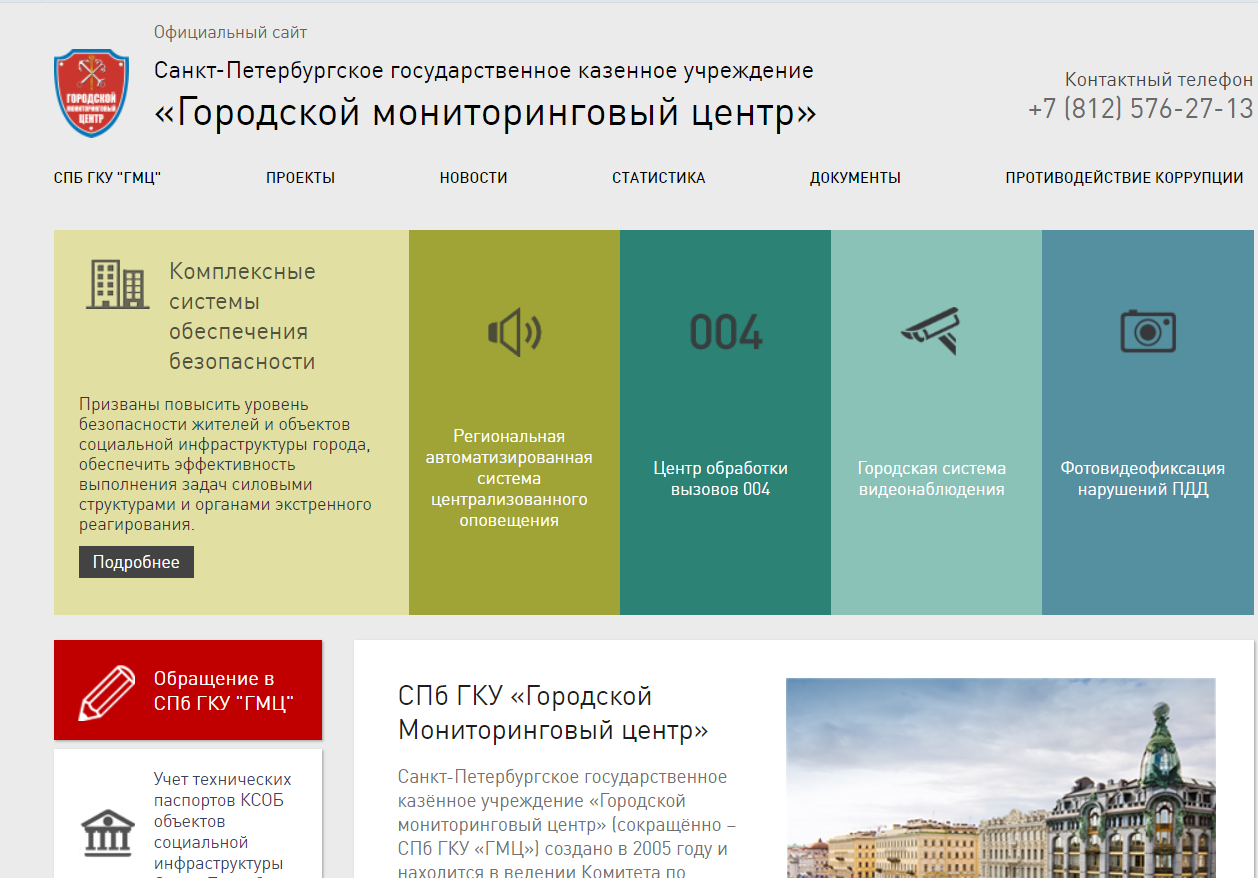Screen dimensions: 1258x878
Task: Select Документы in the navigation bar
Action: coord(855,178)
